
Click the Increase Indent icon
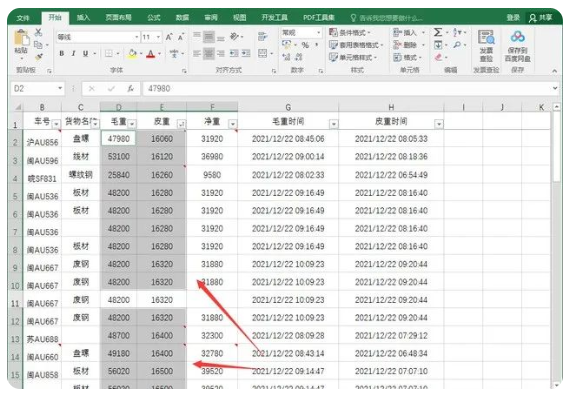(246, 54)
